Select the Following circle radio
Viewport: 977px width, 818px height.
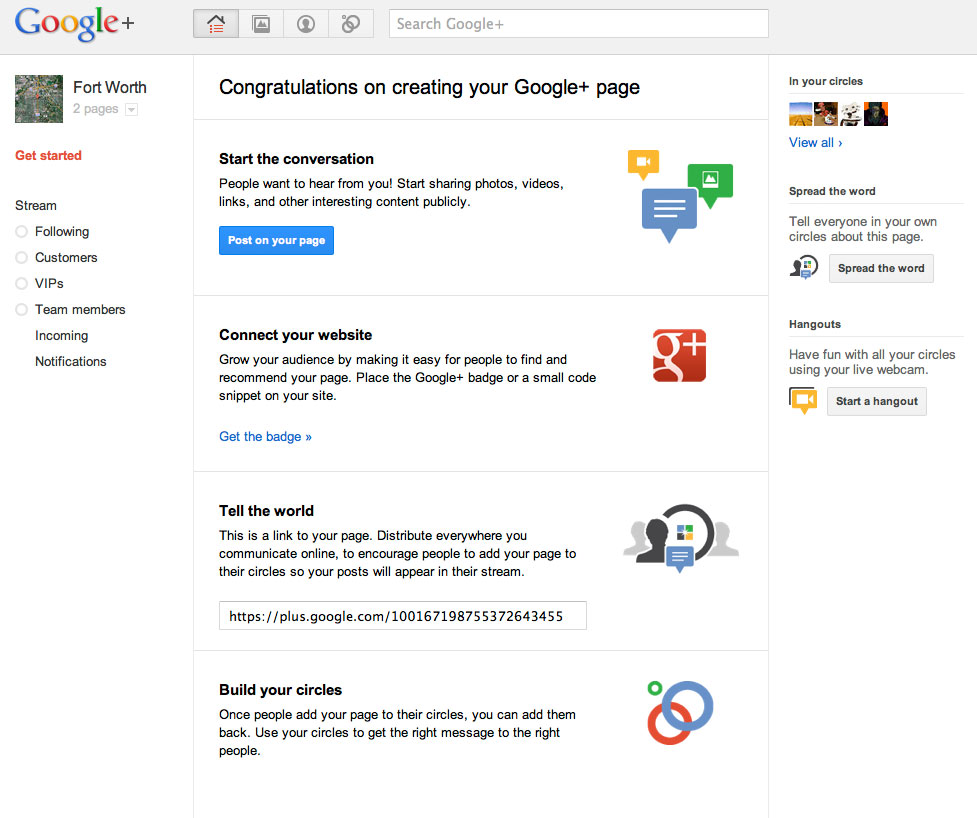(22, 232)
